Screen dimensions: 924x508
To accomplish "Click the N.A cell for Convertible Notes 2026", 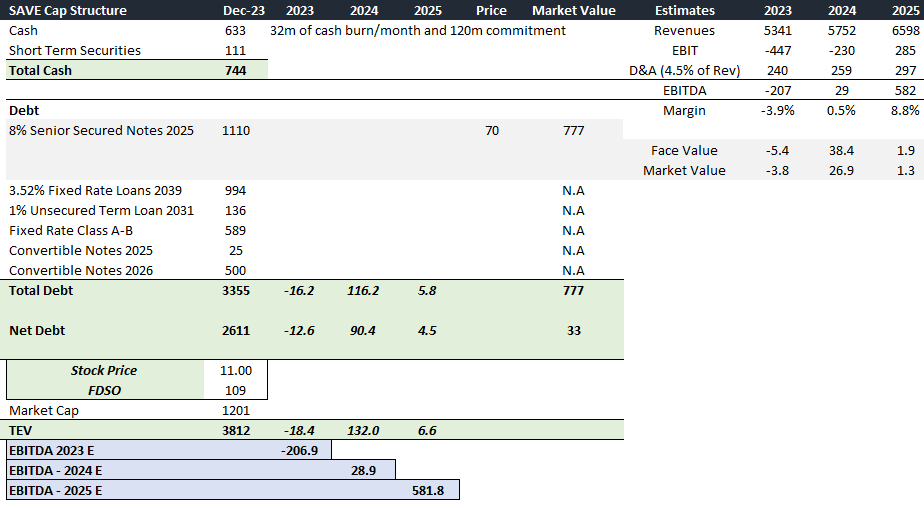I will click(x=573, y=271).
